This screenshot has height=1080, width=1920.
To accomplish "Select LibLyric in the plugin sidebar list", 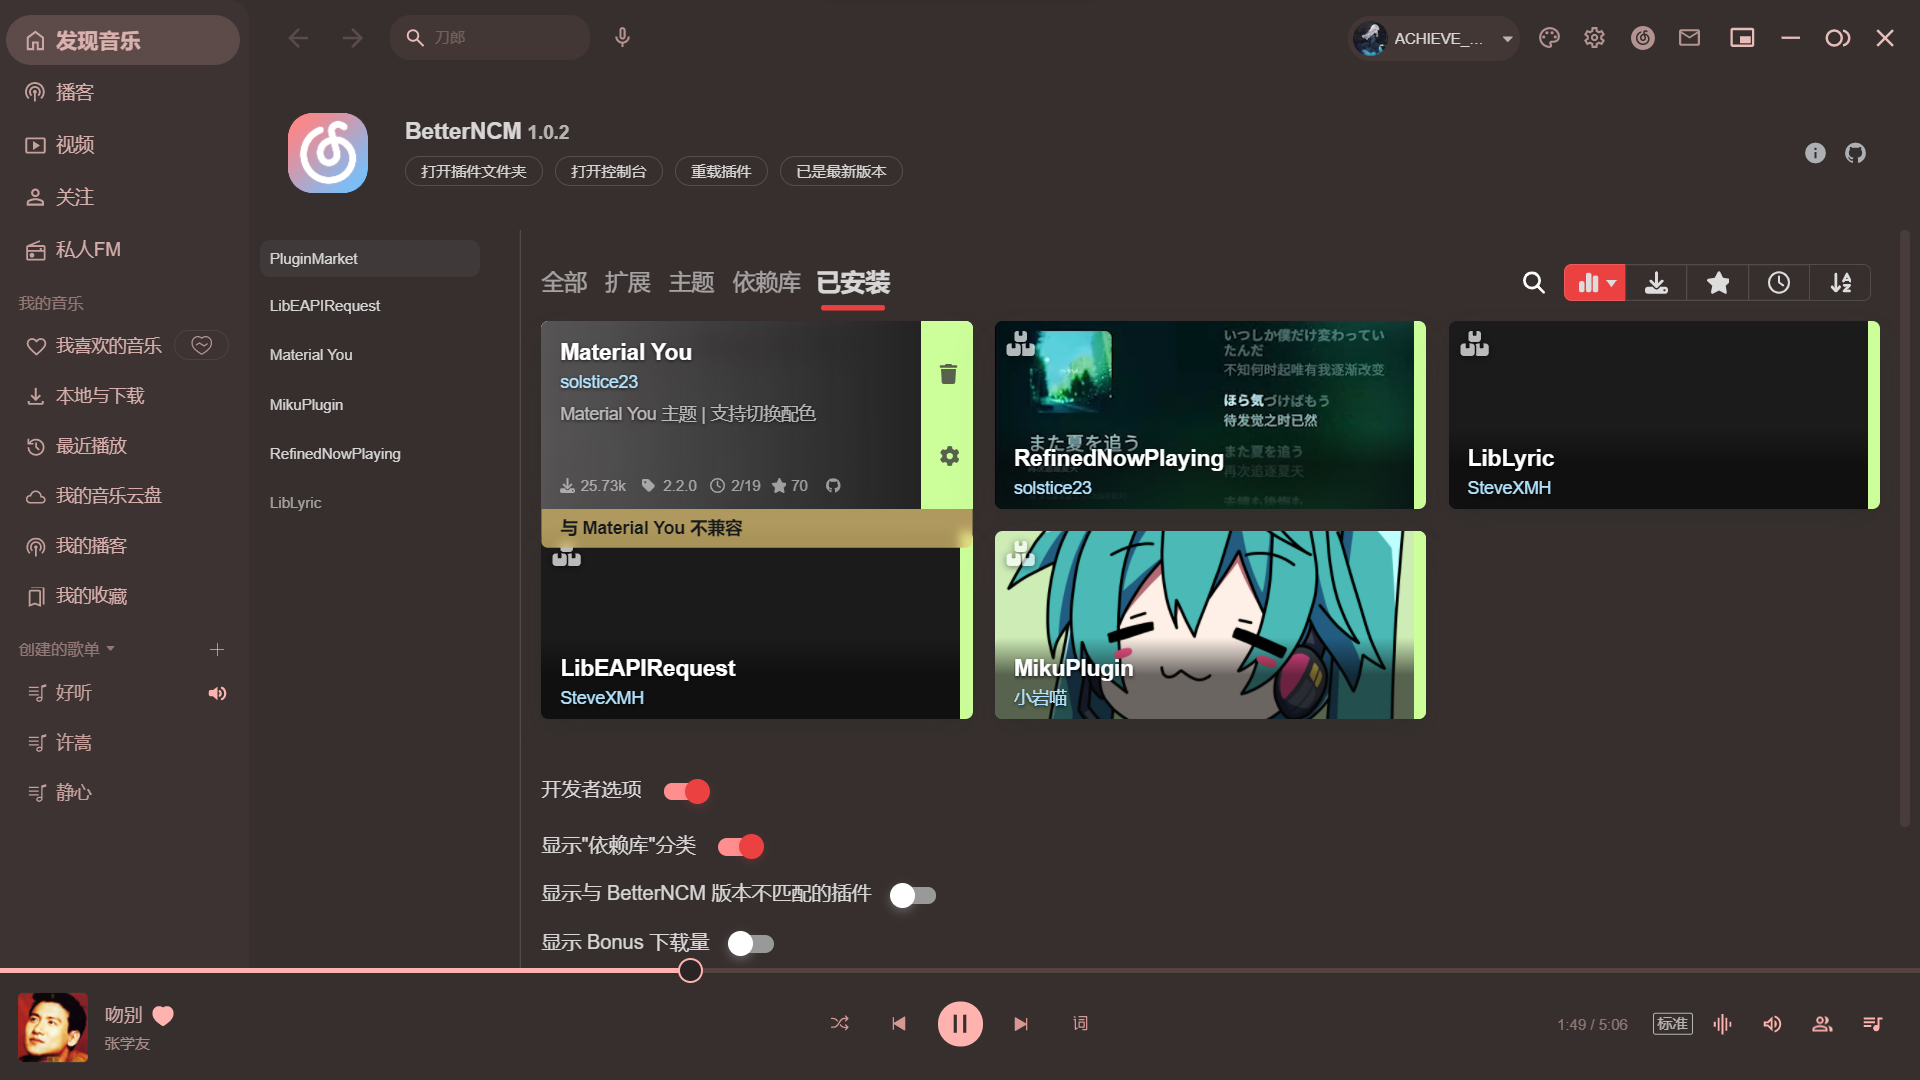I will tap(296, 503).
